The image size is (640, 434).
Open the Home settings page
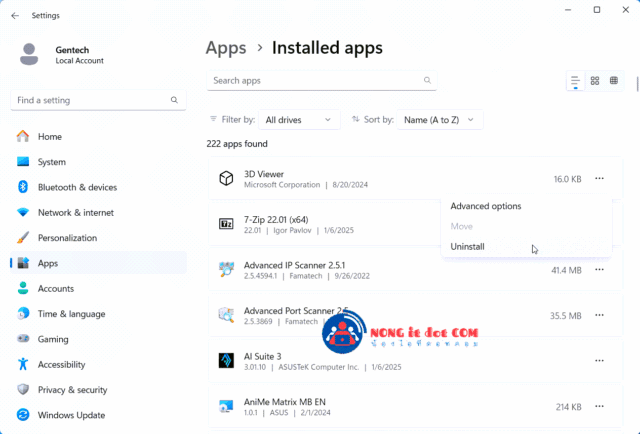point(98,136)
